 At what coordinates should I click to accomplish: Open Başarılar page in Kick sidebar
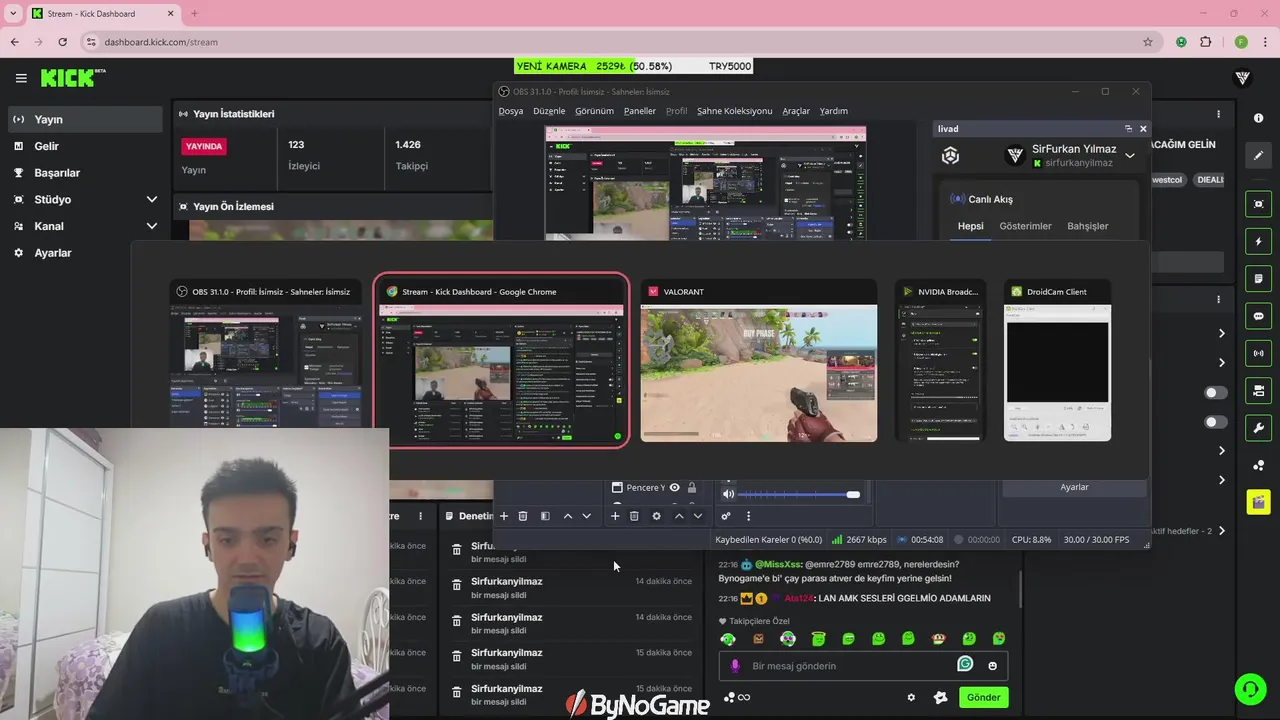coord(85,173)
